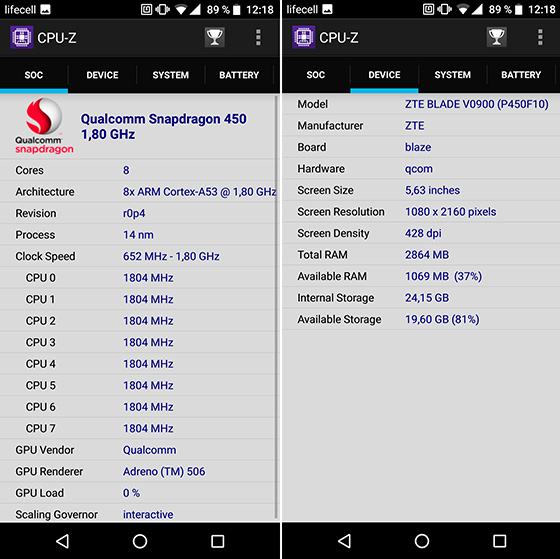This screenshot has height=559, width=560.
Task: Switch to BATTERY tab in left screen
Action: 239,75
